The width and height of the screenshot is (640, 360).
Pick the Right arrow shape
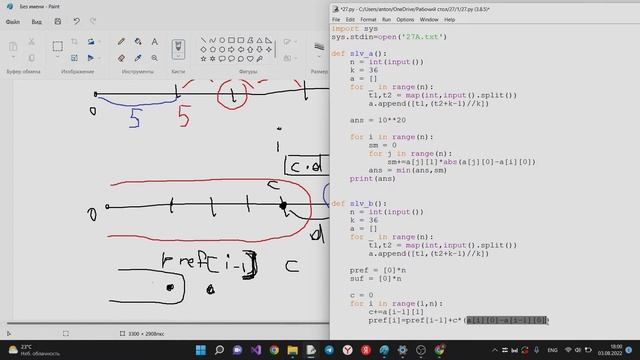pyautogui.click(x=231, y=49)
